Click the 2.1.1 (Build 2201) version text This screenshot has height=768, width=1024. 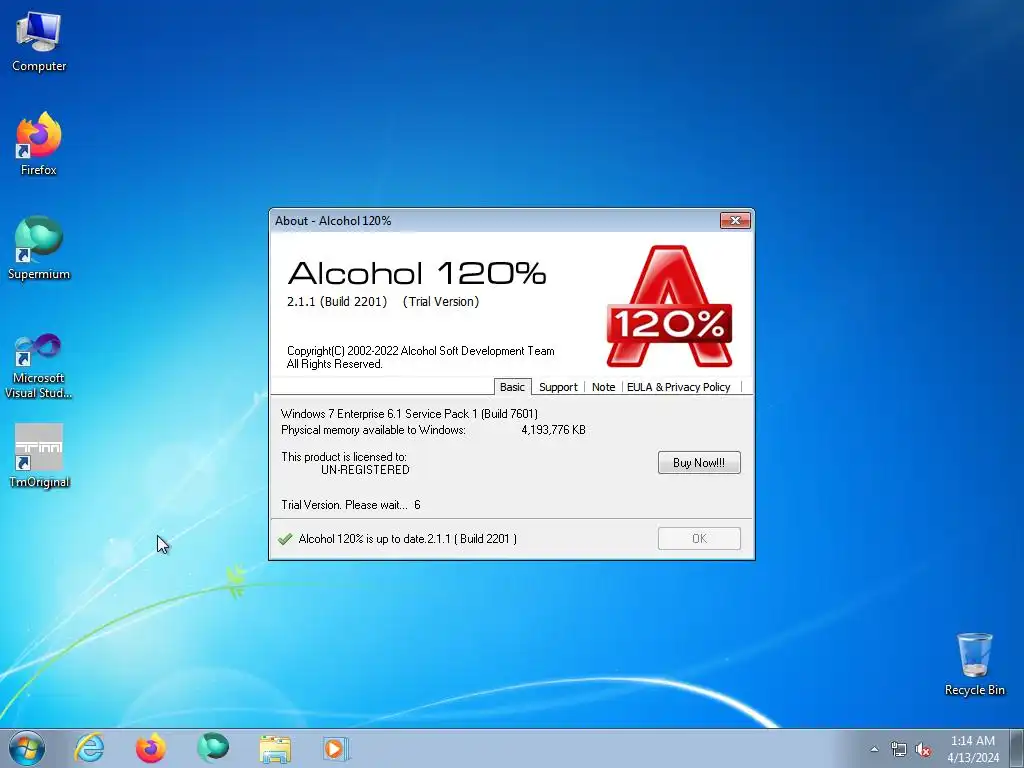[x=337, y=302]
